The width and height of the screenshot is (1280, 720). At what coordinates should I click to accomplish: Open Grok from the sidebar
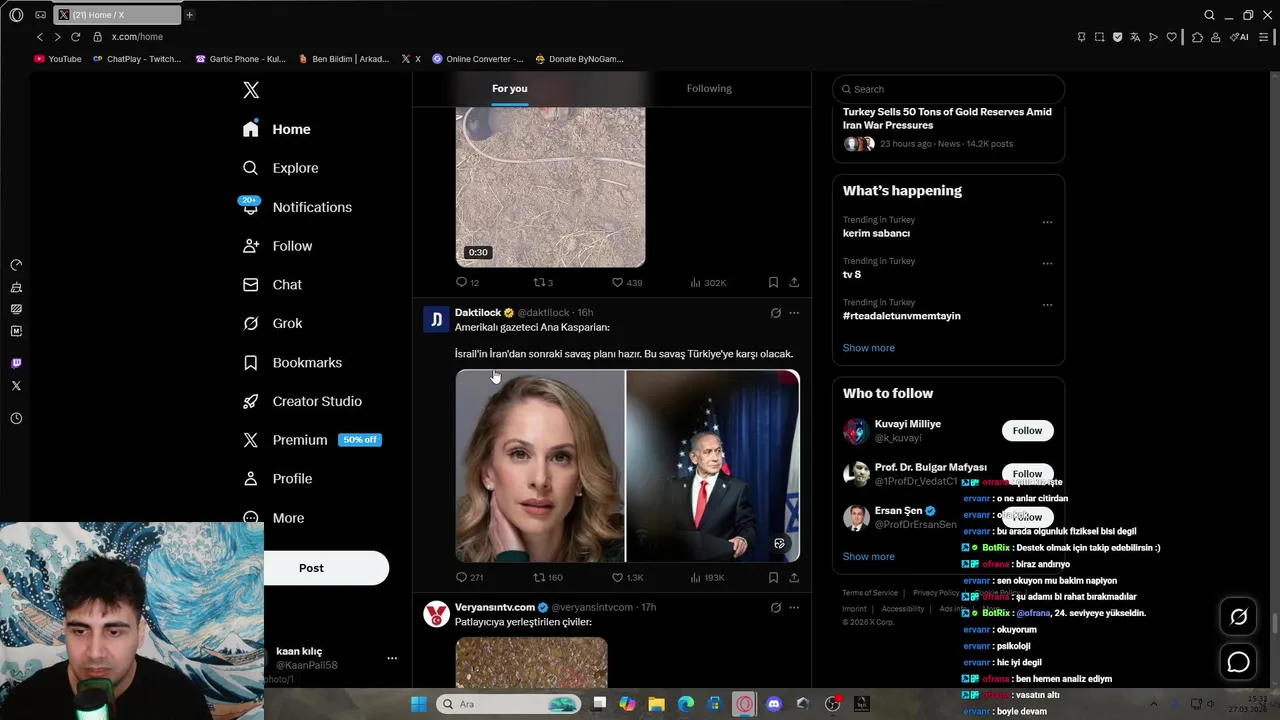click(272, 323)
